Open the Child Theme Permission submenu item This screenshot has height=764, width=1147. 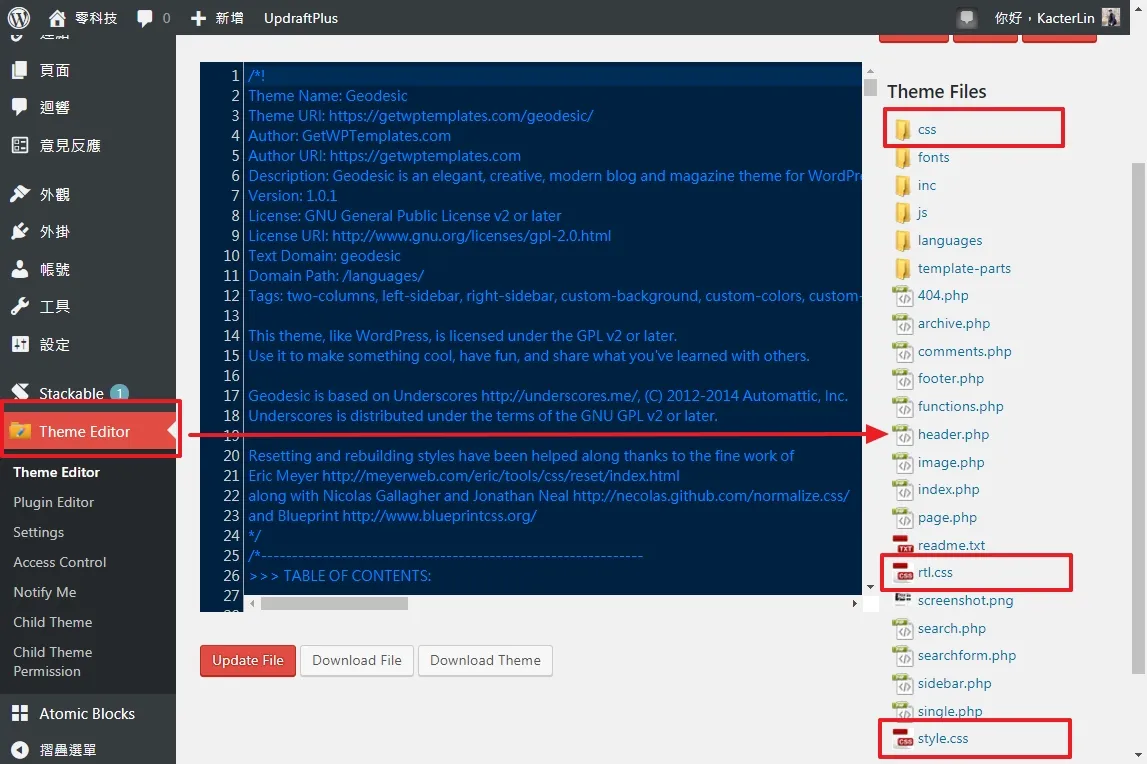pyautogui.click(x=53, y=662)
